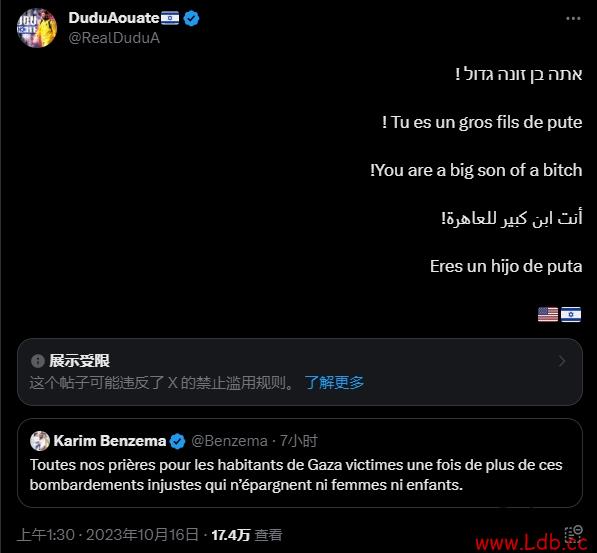The image size is (597, 553).
Task: Click the blue verified badge beside DuduAouate
Action: coord(191,18)
